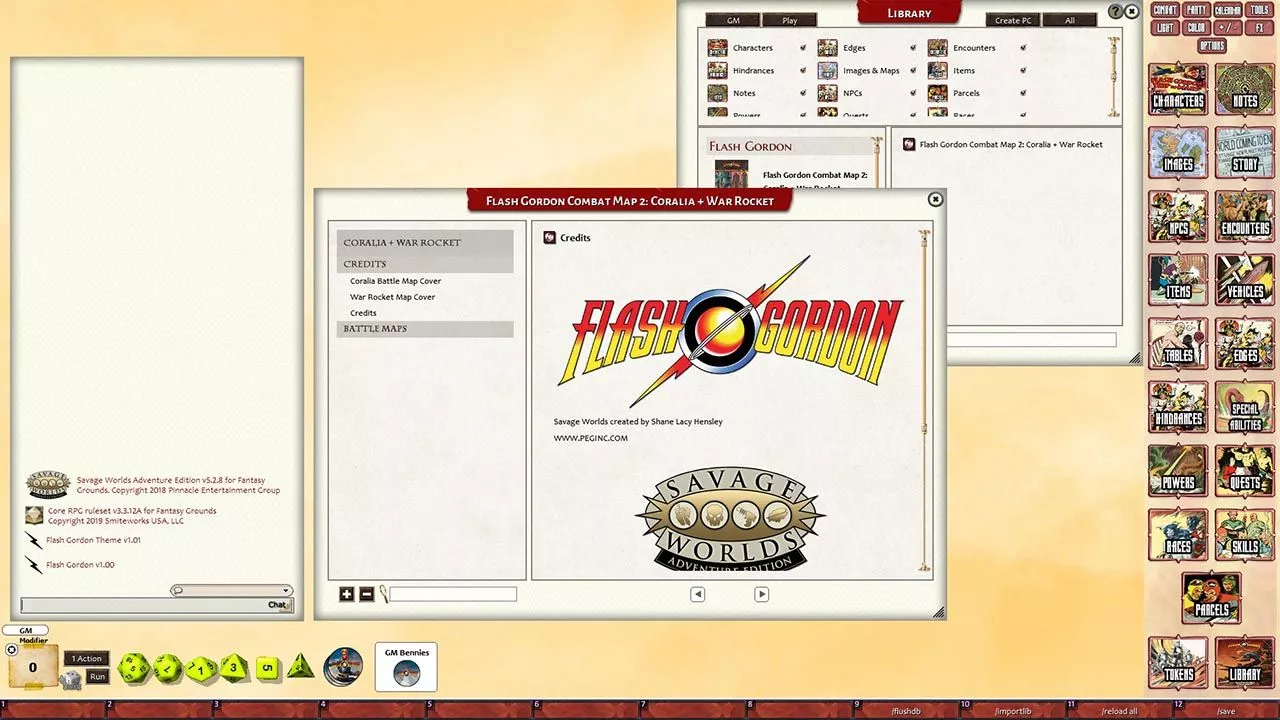Select the GM filter in Library
This screenshot has height=720, width=1280.
click(x=733, y=20)
